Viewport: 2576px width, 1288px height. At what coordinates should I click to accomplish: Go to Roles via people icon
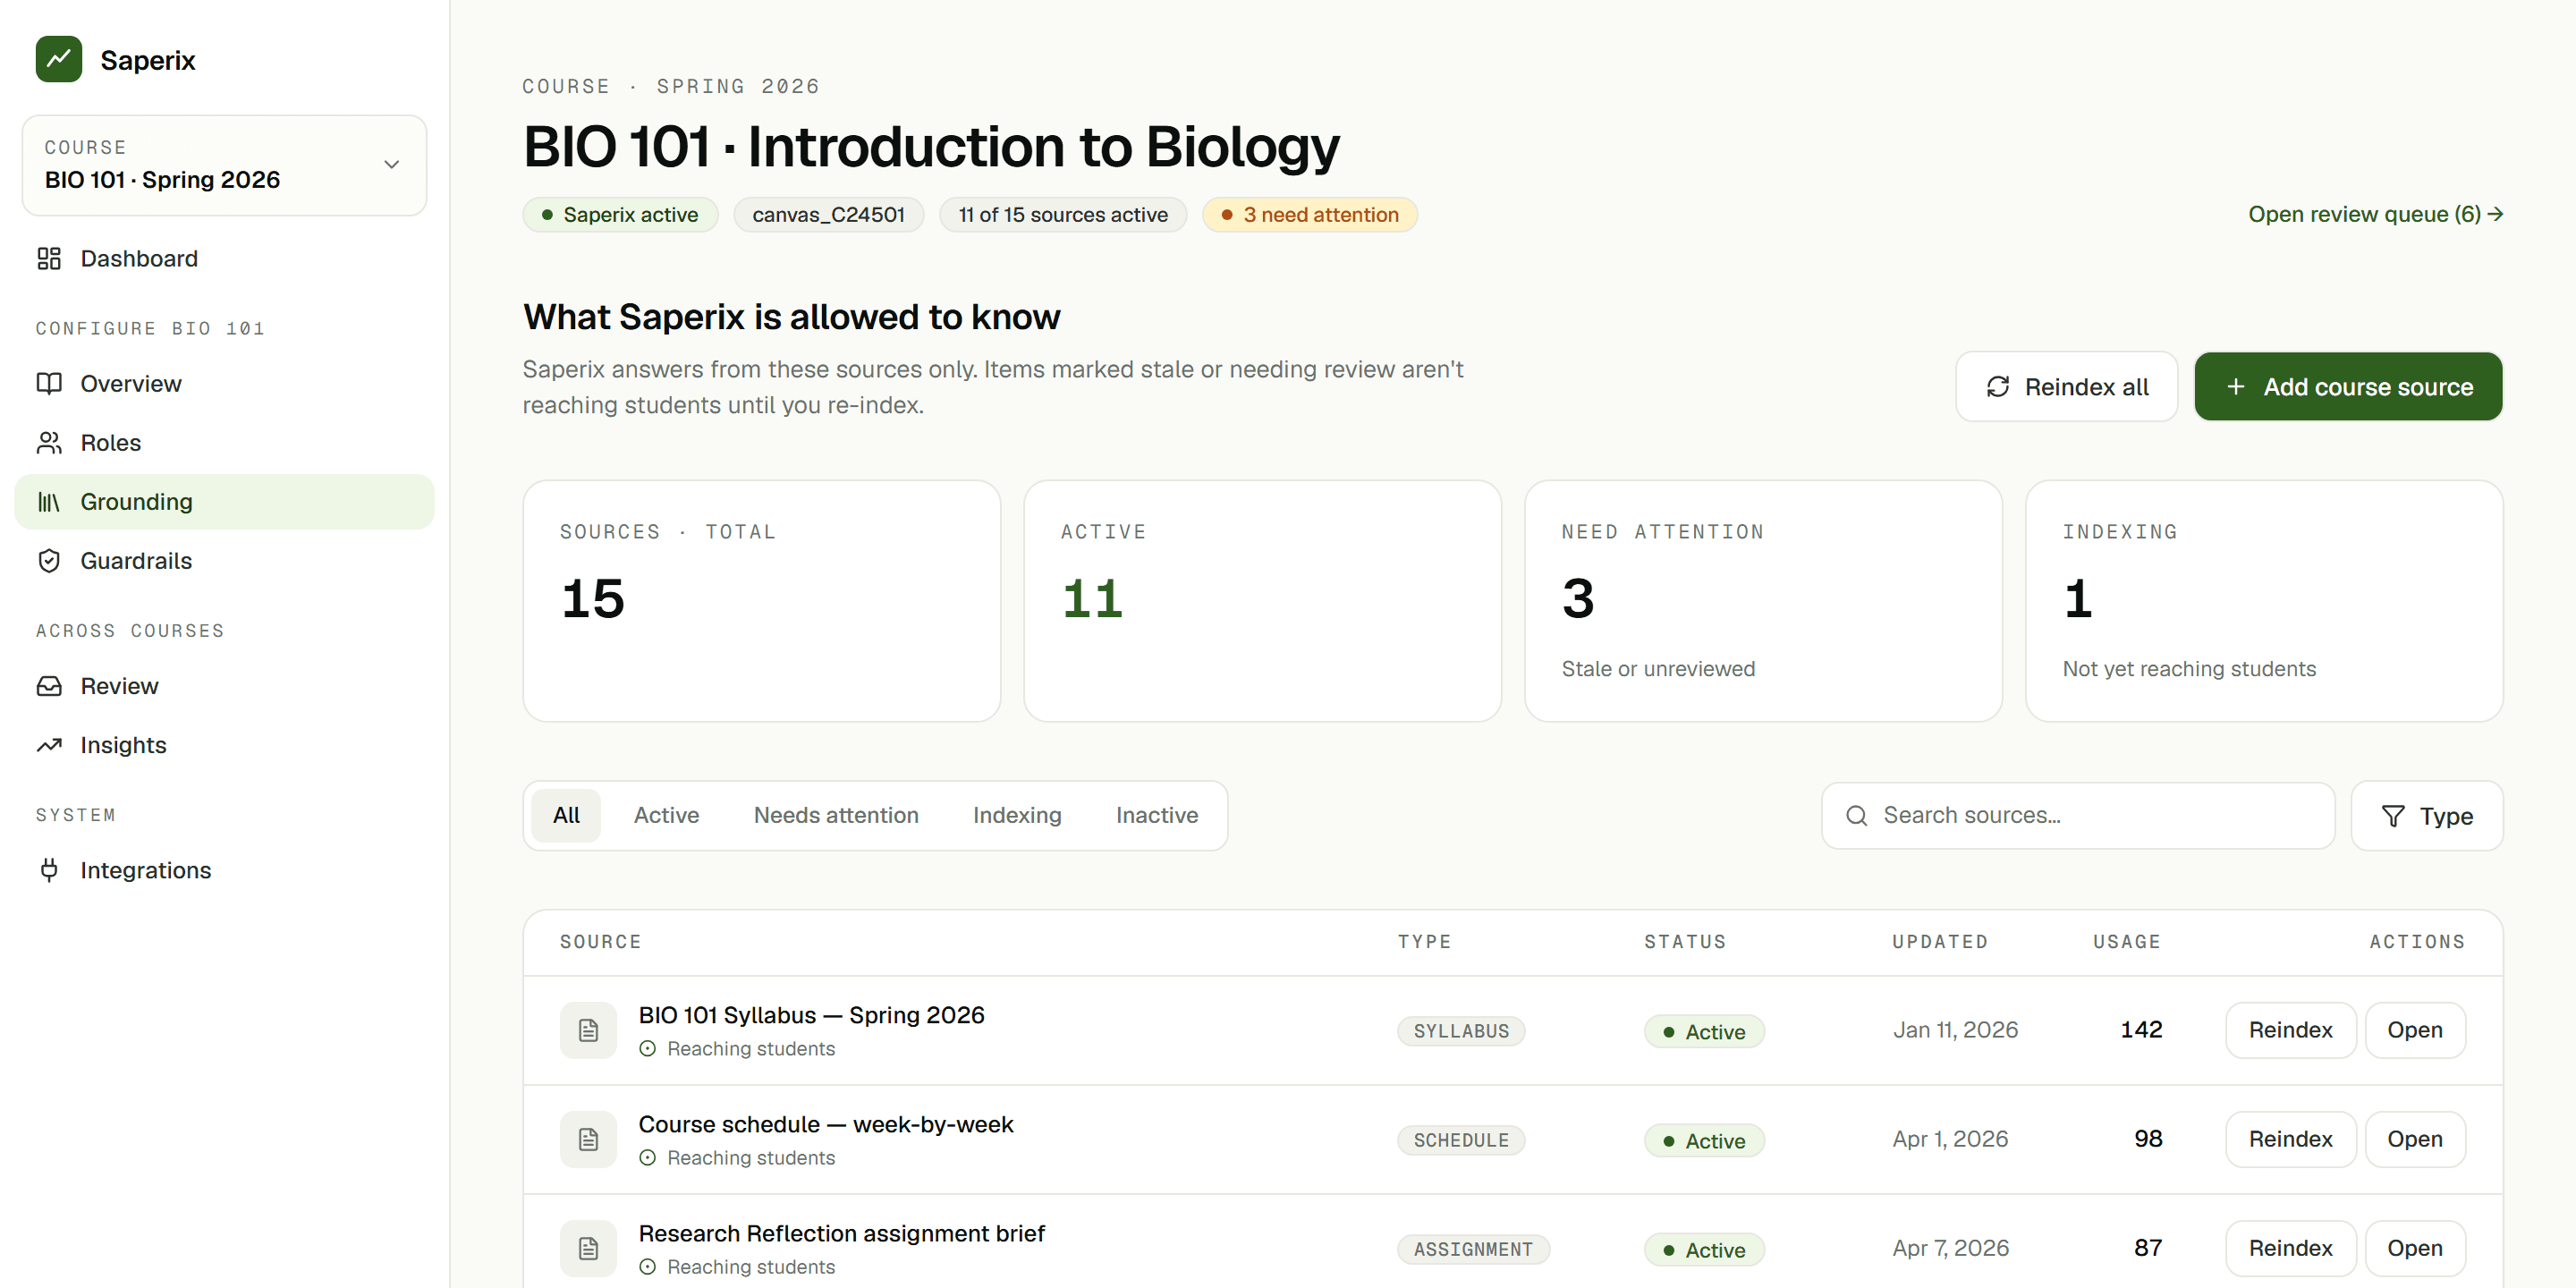49,443
